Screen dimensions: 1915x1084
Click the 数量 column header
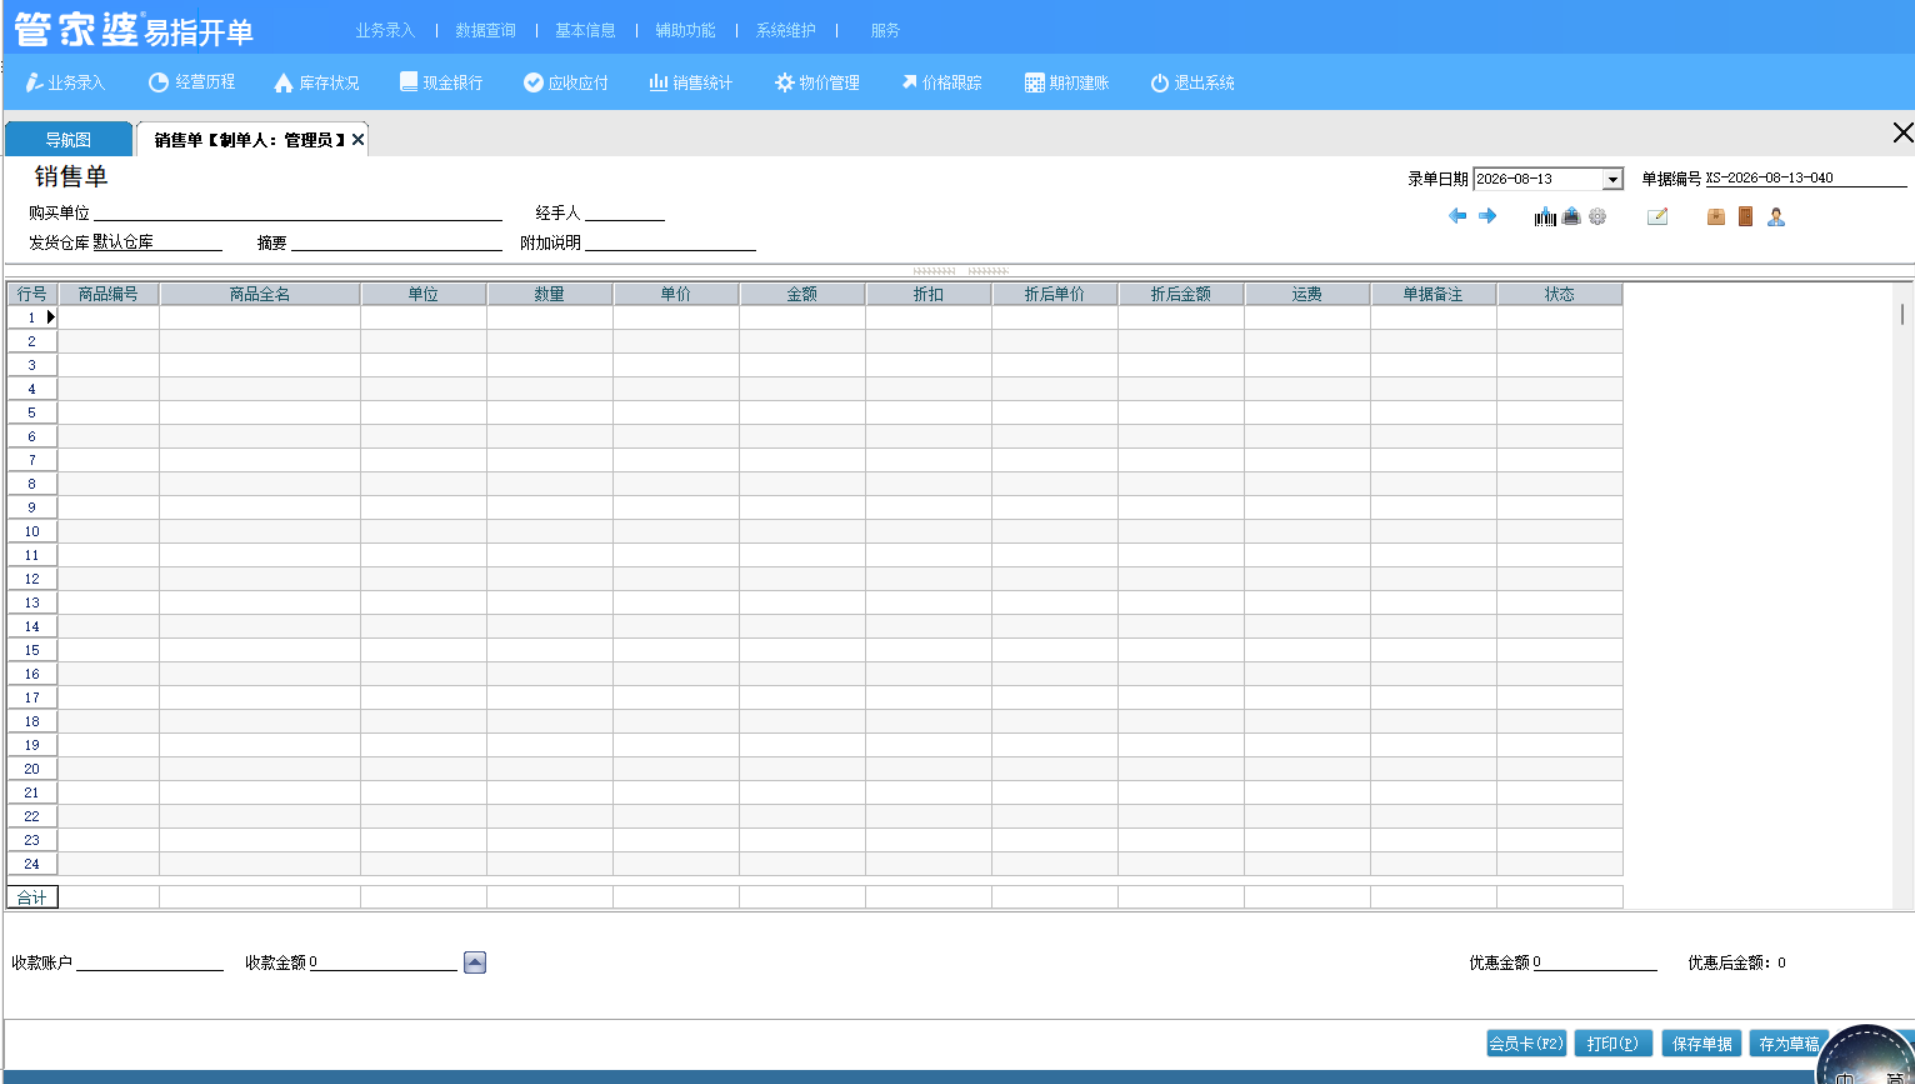[x=549, y=294]
